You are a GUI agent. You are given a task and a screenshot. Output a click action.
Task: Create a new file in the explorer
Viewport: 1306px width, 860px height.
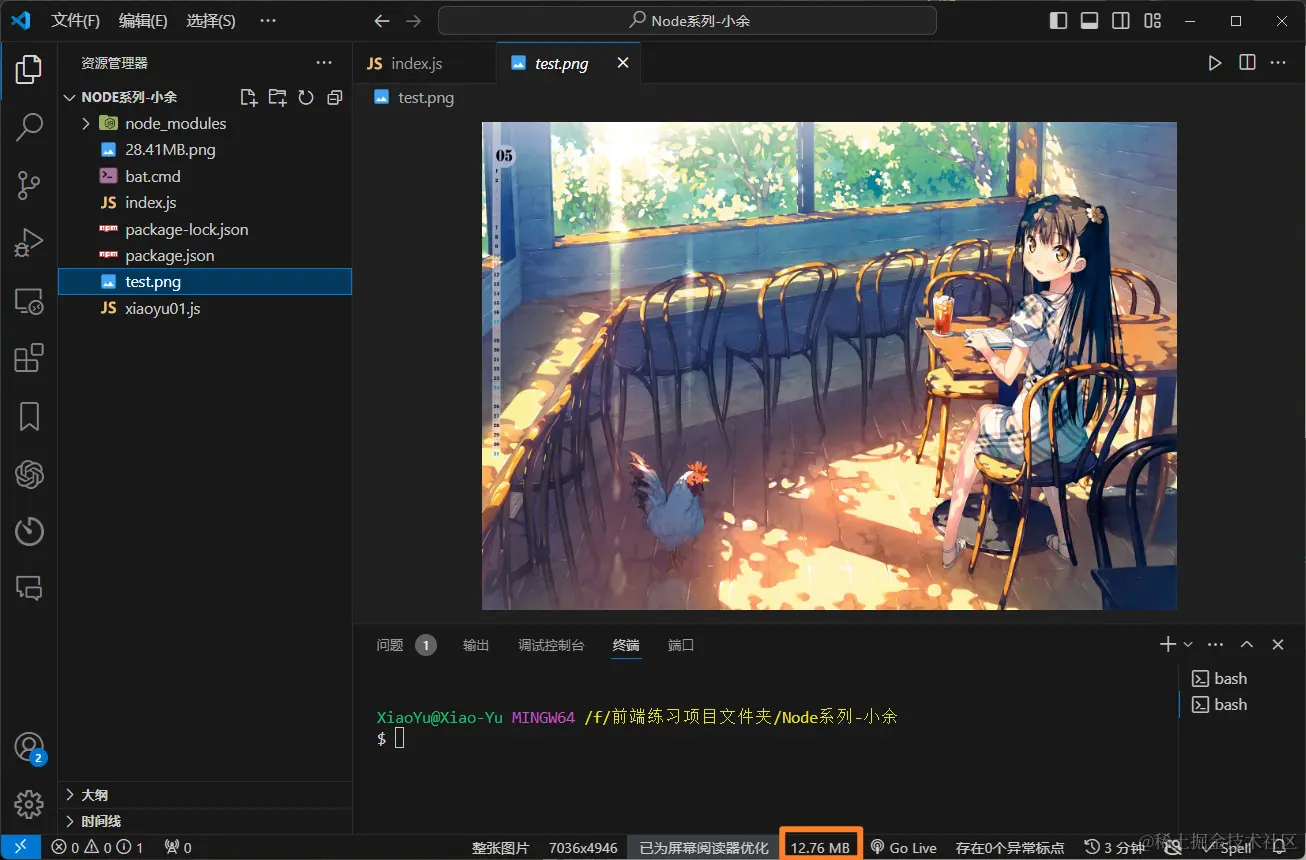click(249, 97)
